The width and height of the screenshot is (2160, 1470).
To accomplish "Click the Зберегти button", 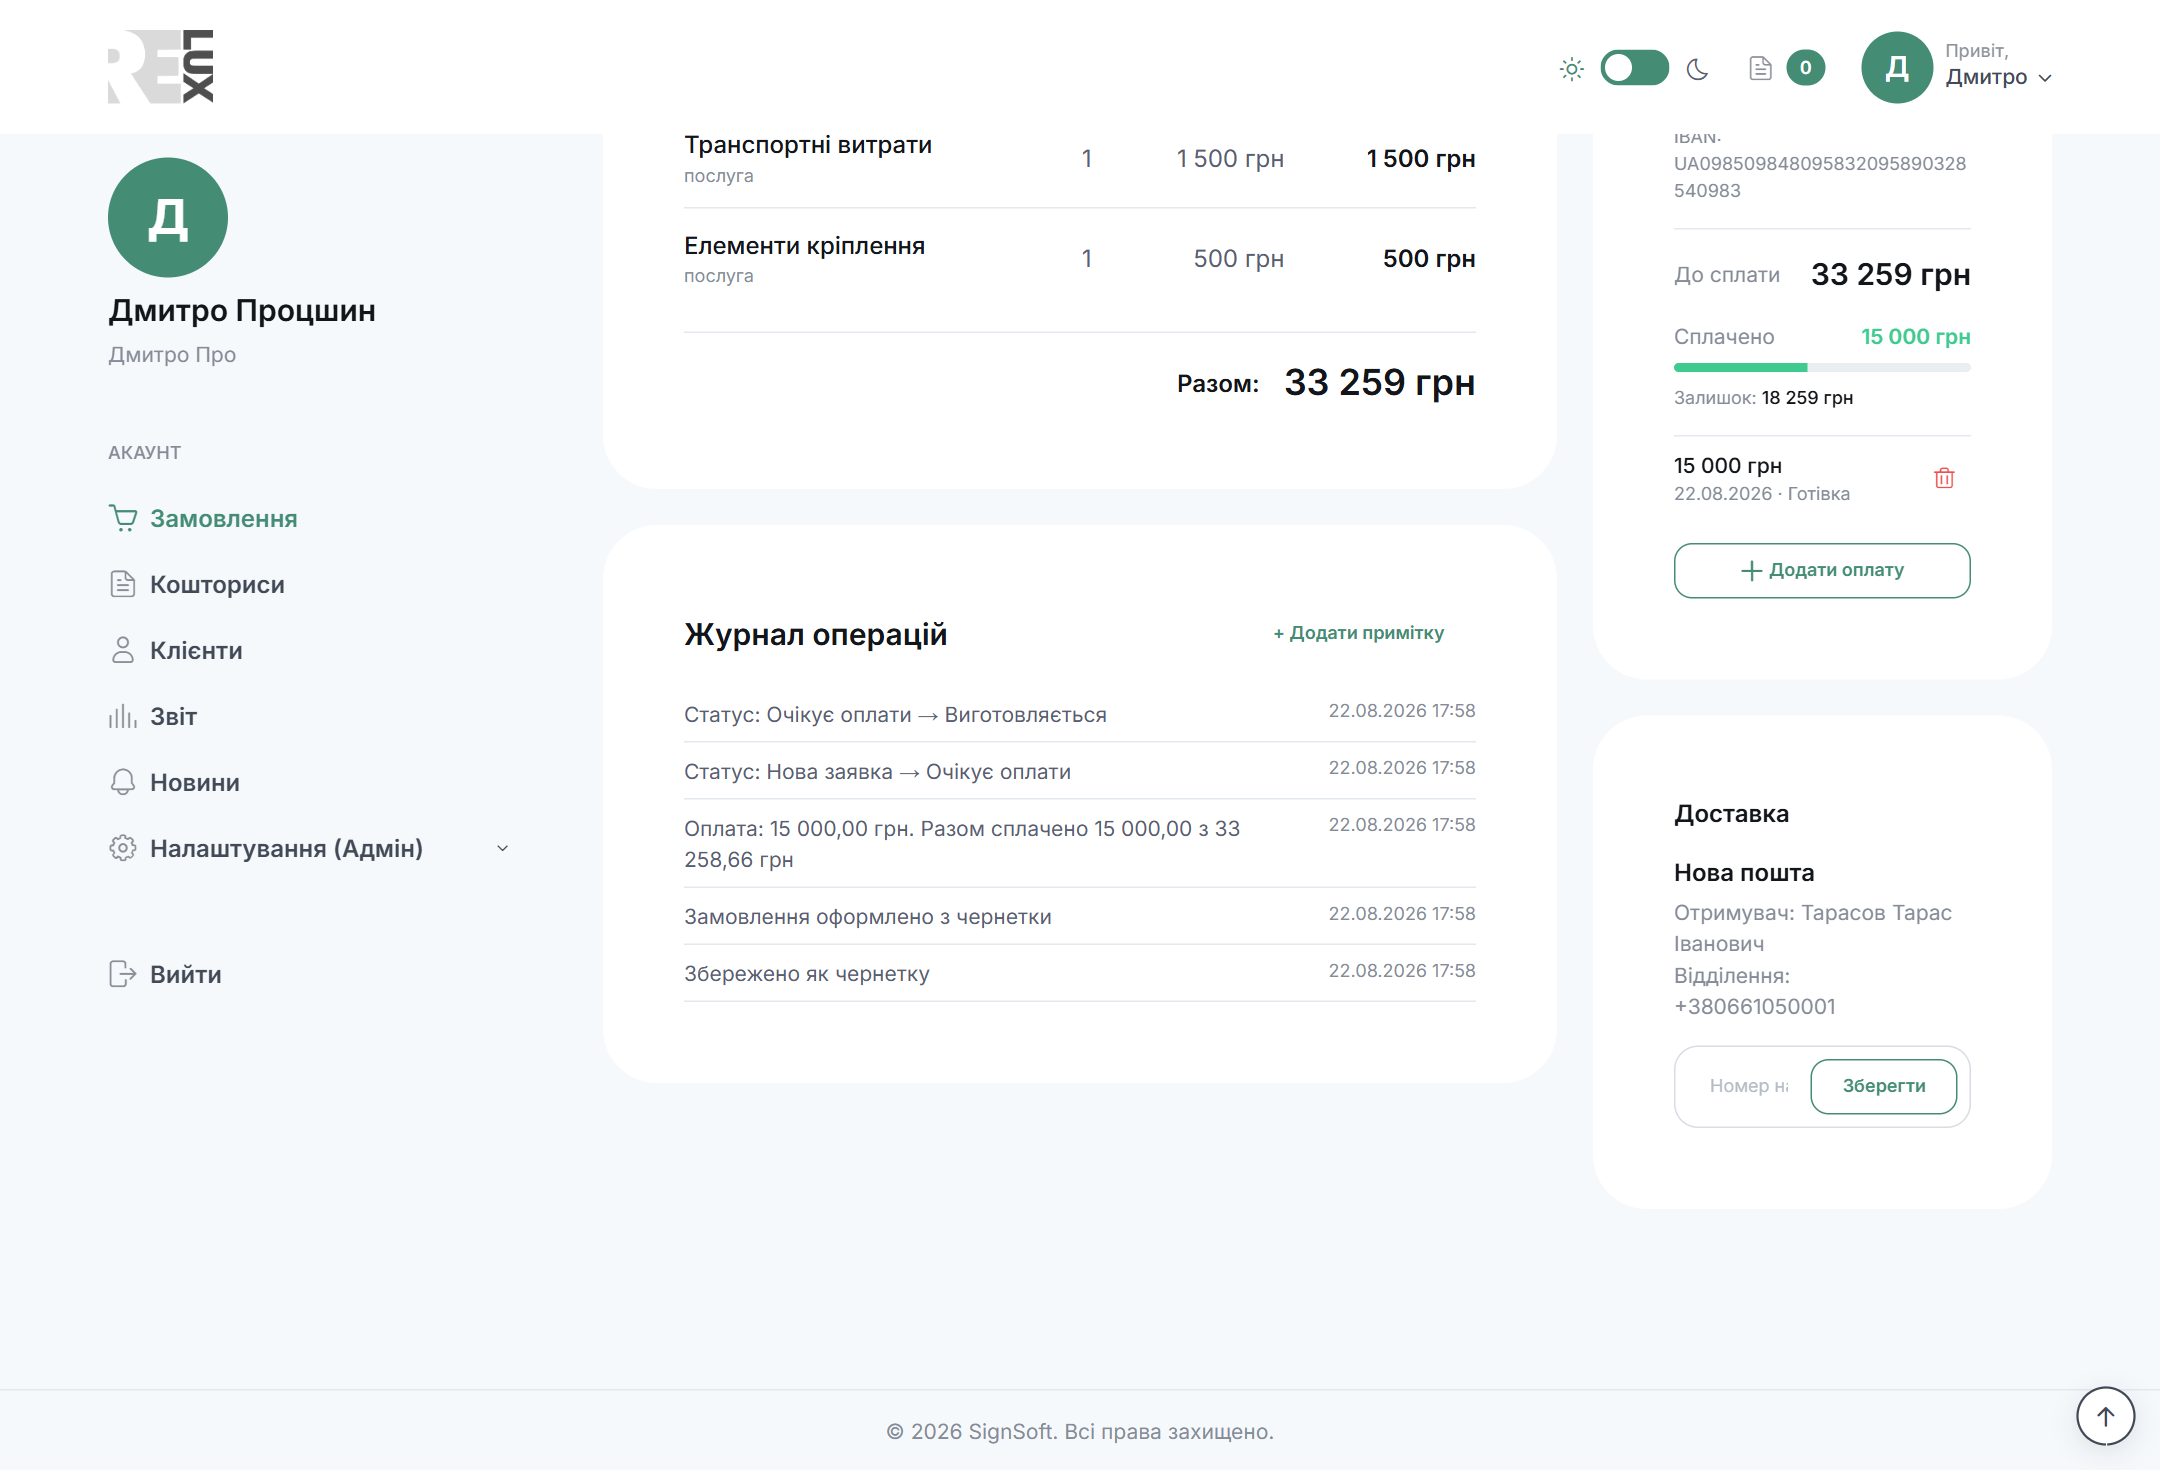I will [1884, 1086].
